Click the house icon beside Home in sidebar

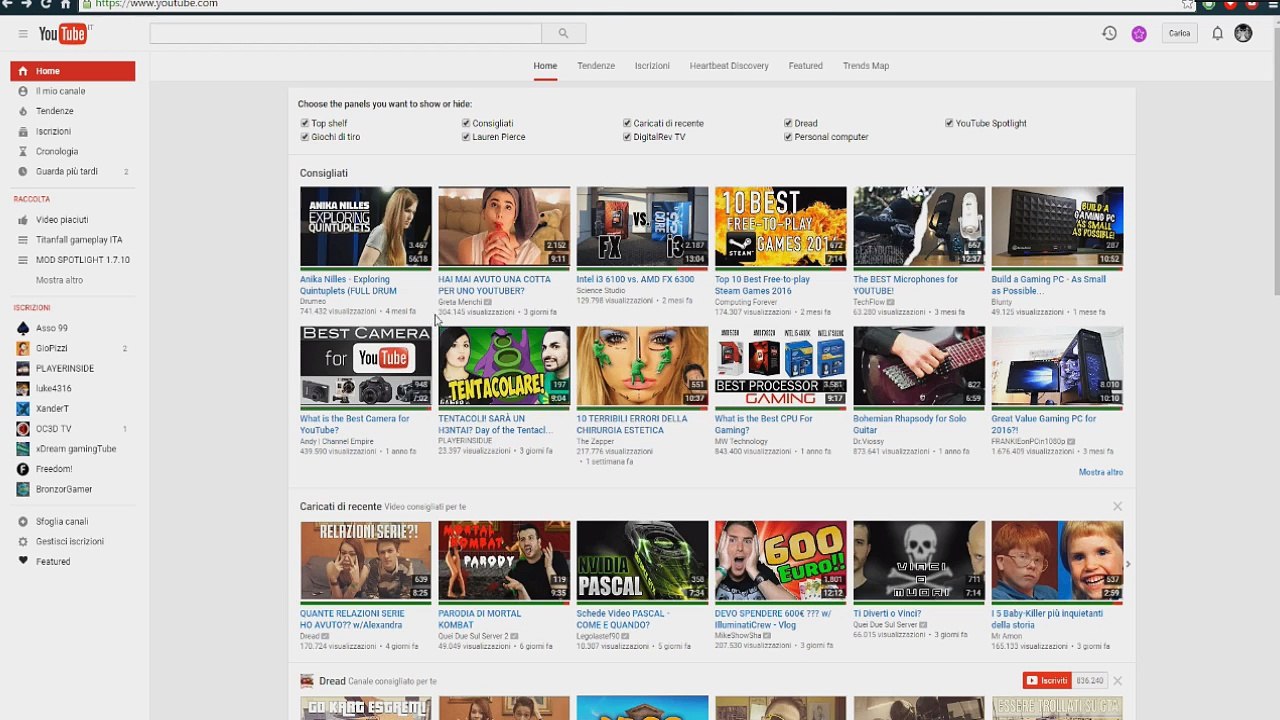point(23,71)
